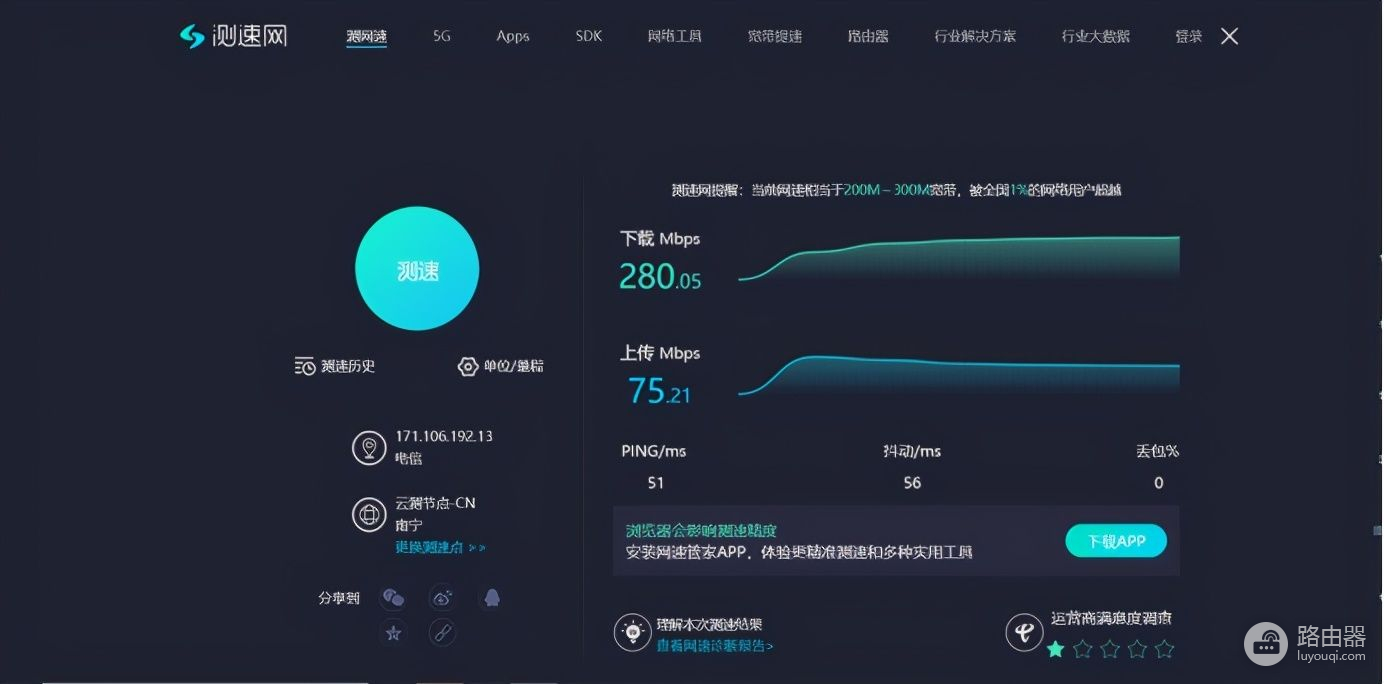Open the 5G menu item
The width and height of the screenshot is (1384, 684).
442,36
